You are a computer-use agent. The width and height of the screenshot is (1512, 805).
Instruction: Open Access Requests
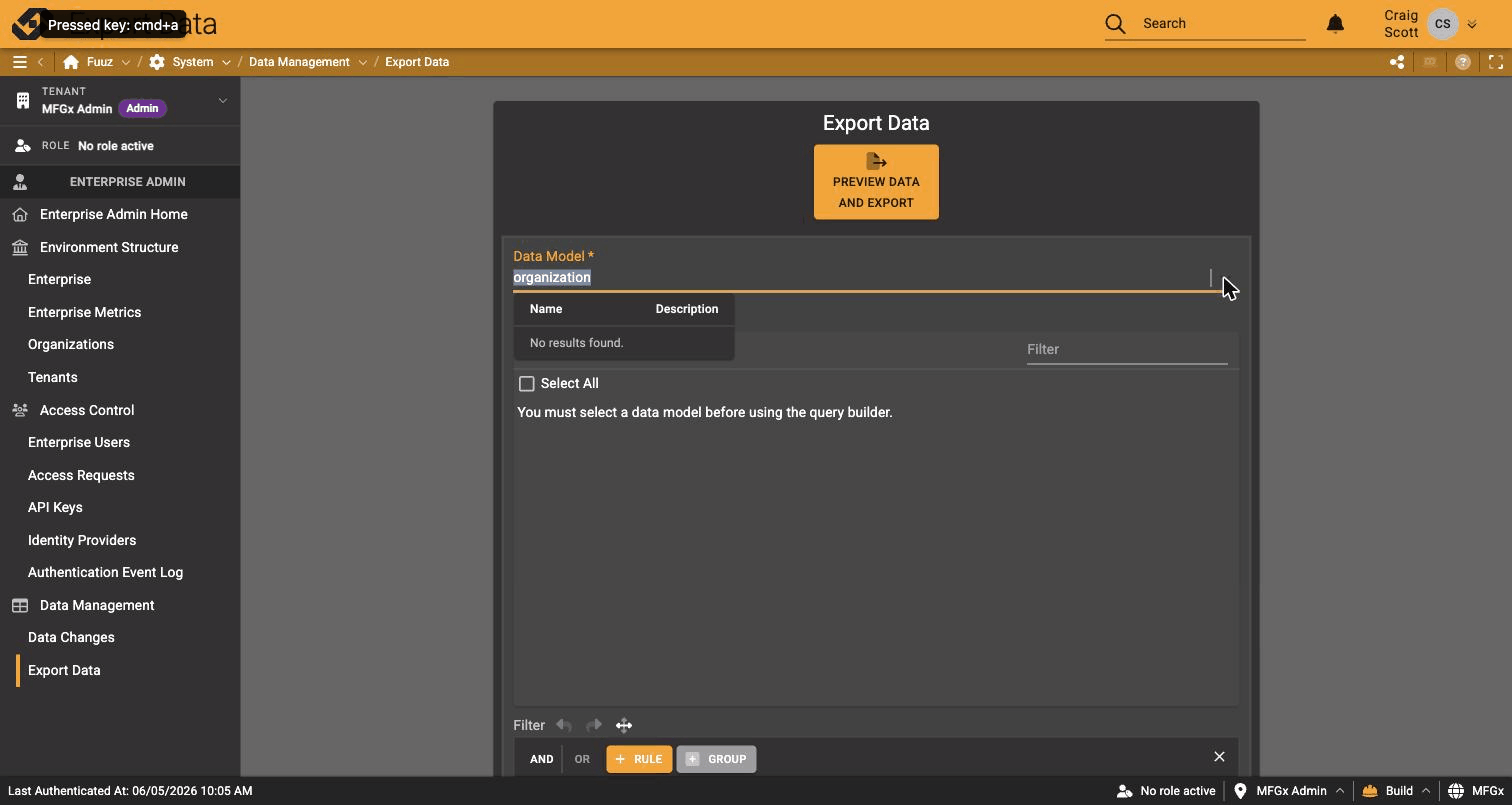pyautogui.click(x=81, y=475)
